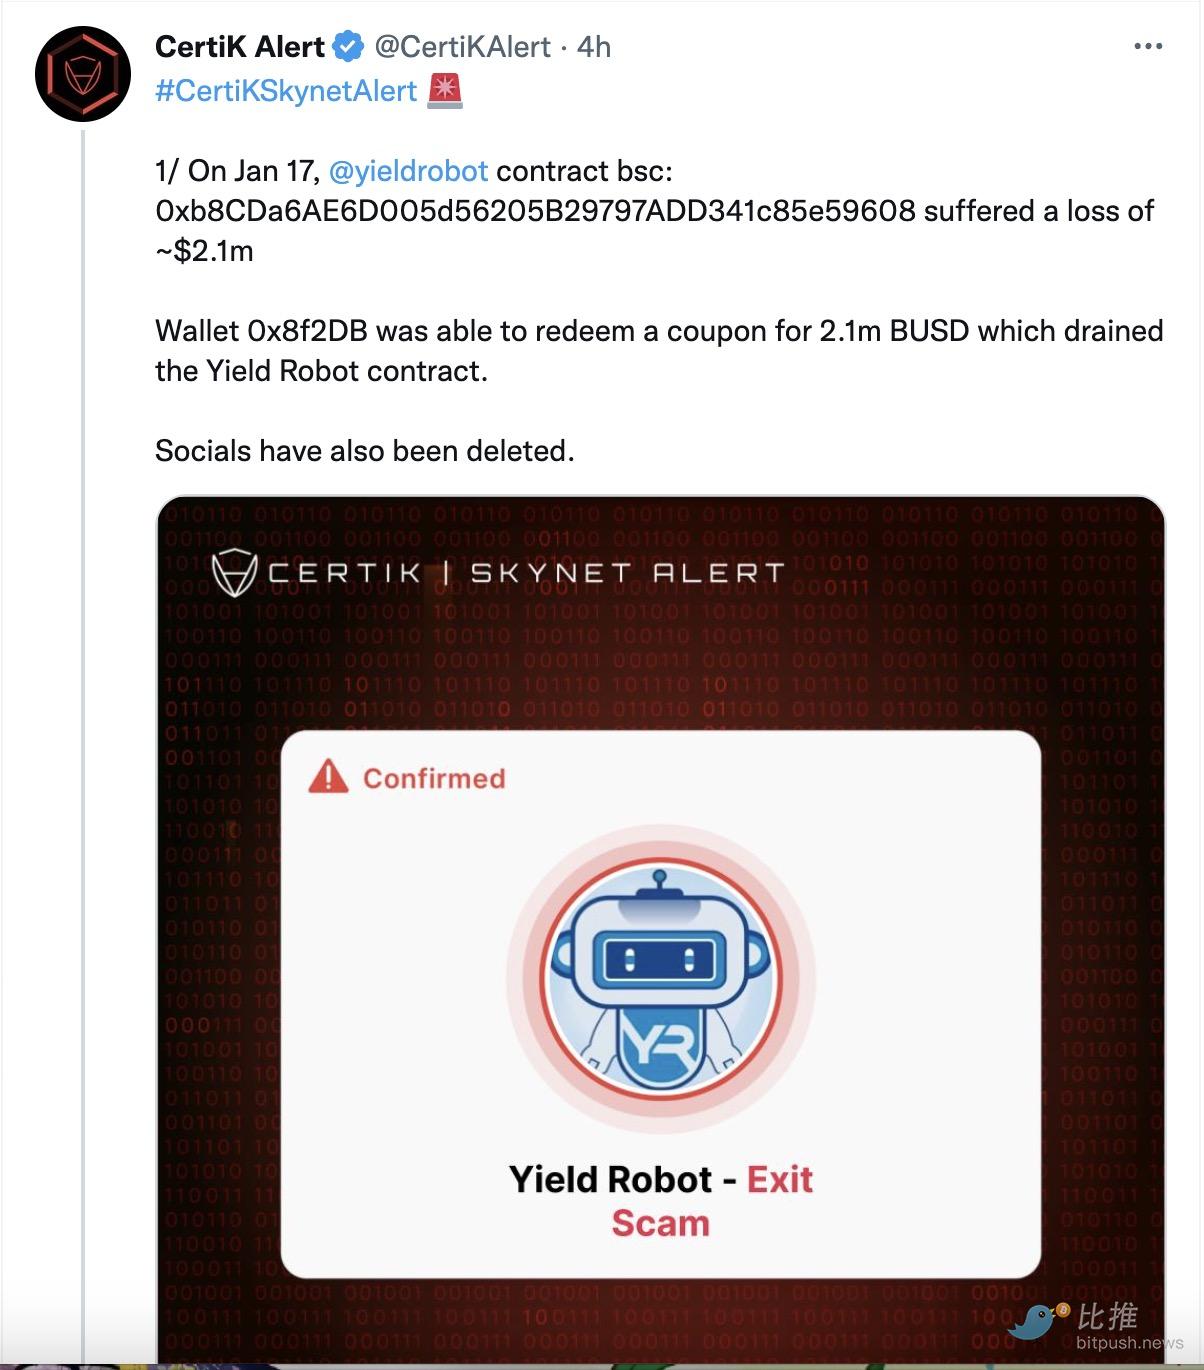Click the bitpush.news watermark text
The image size is (1204, 1370).
[1129, 1343]
